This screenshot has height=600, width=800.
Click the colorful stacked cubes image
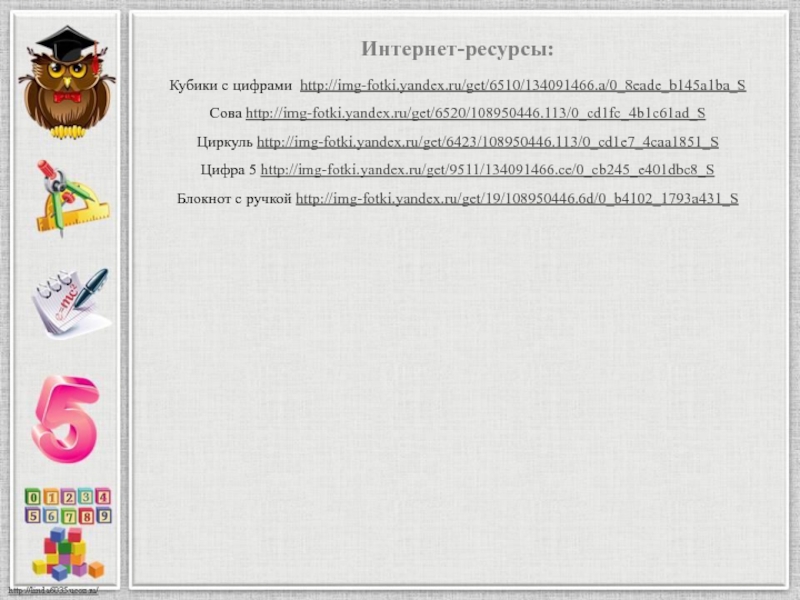67,554
